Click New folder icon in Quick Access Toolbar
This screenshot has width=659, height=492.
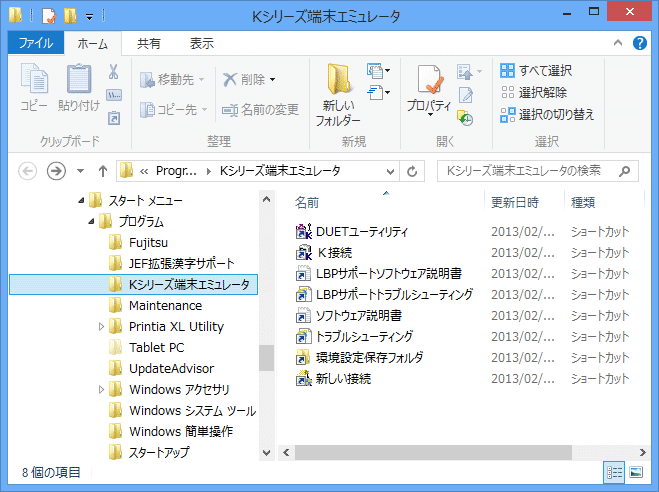[70, 16]
